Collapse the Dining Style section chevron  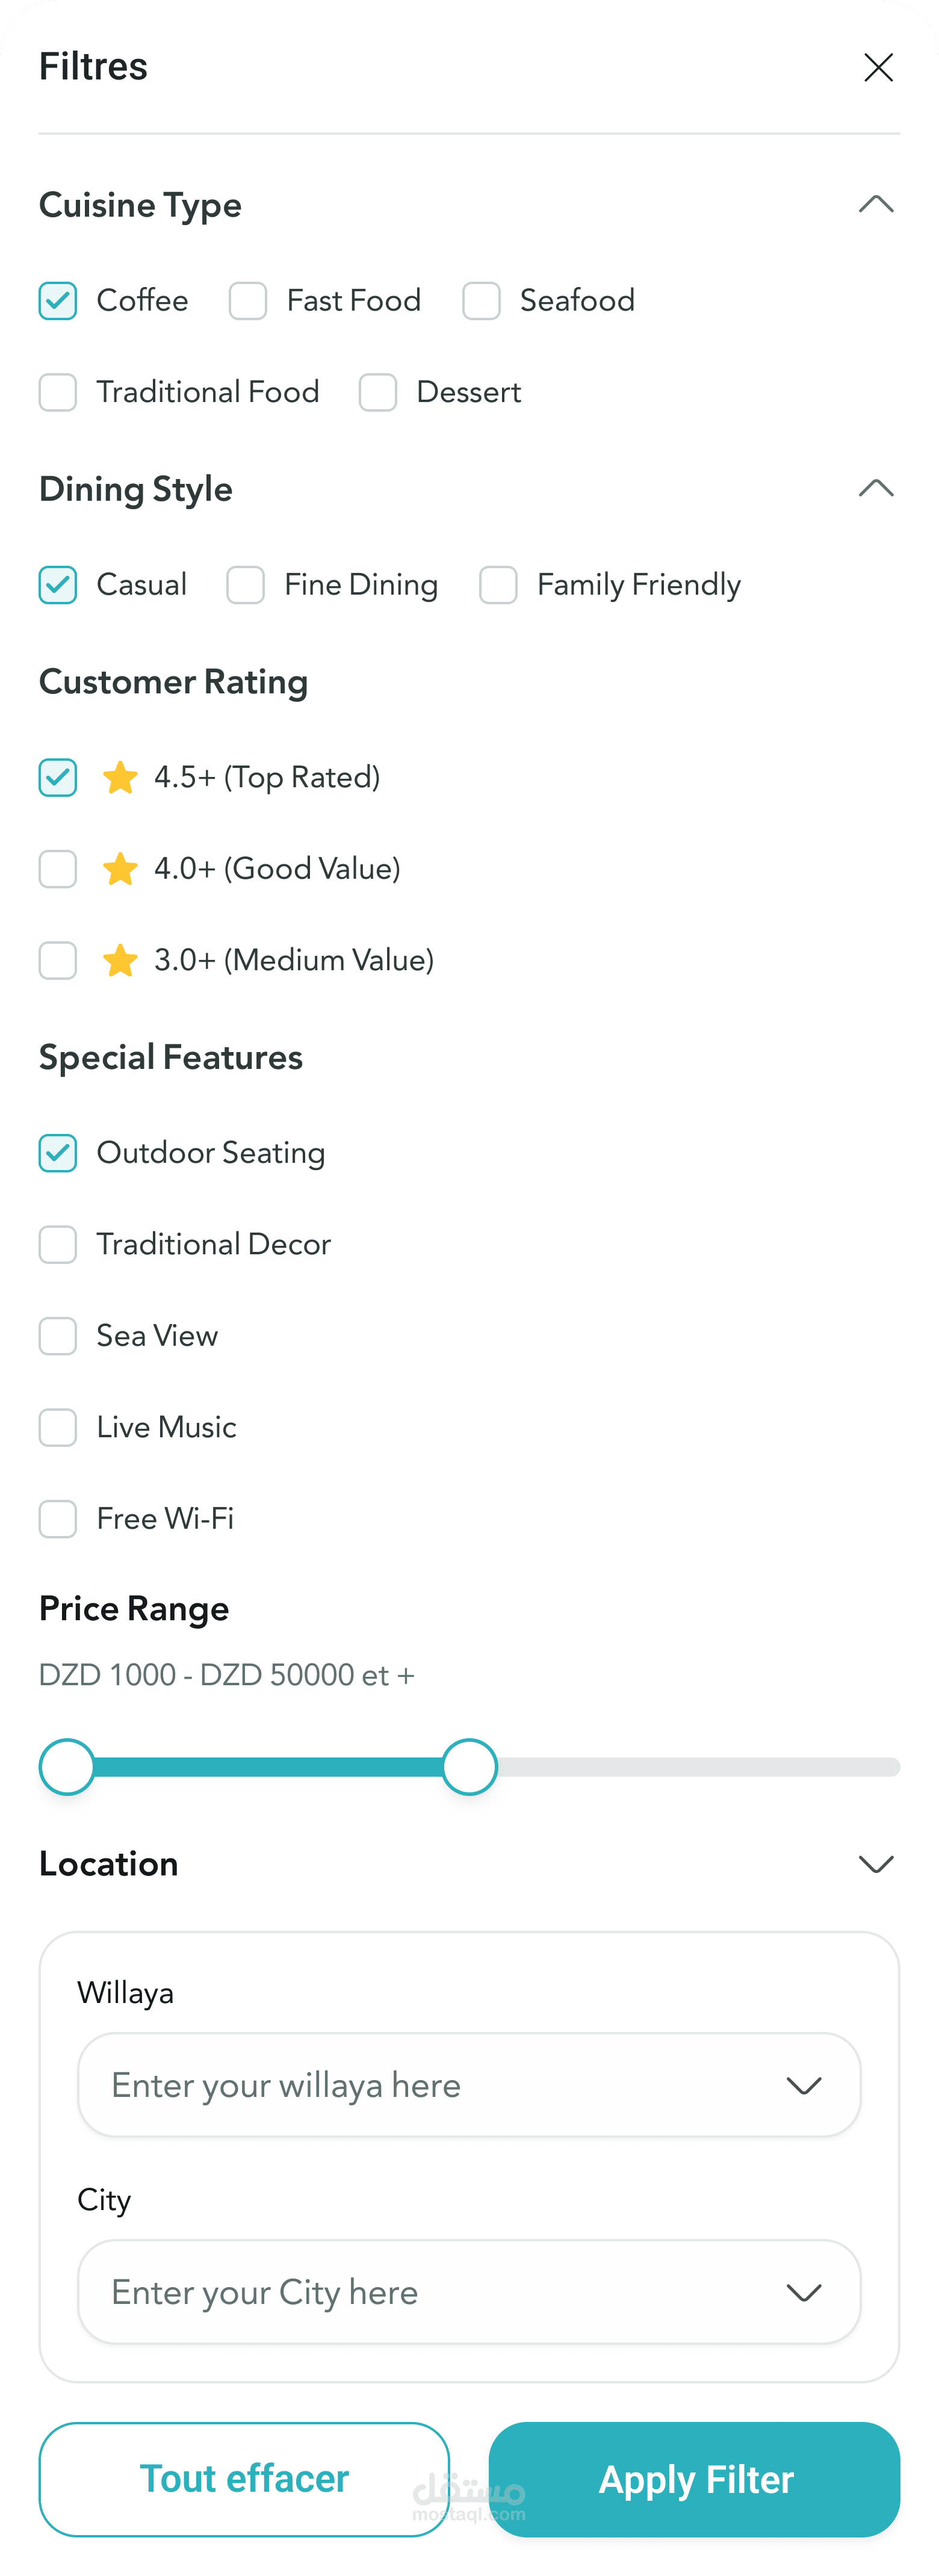[876, 488]
